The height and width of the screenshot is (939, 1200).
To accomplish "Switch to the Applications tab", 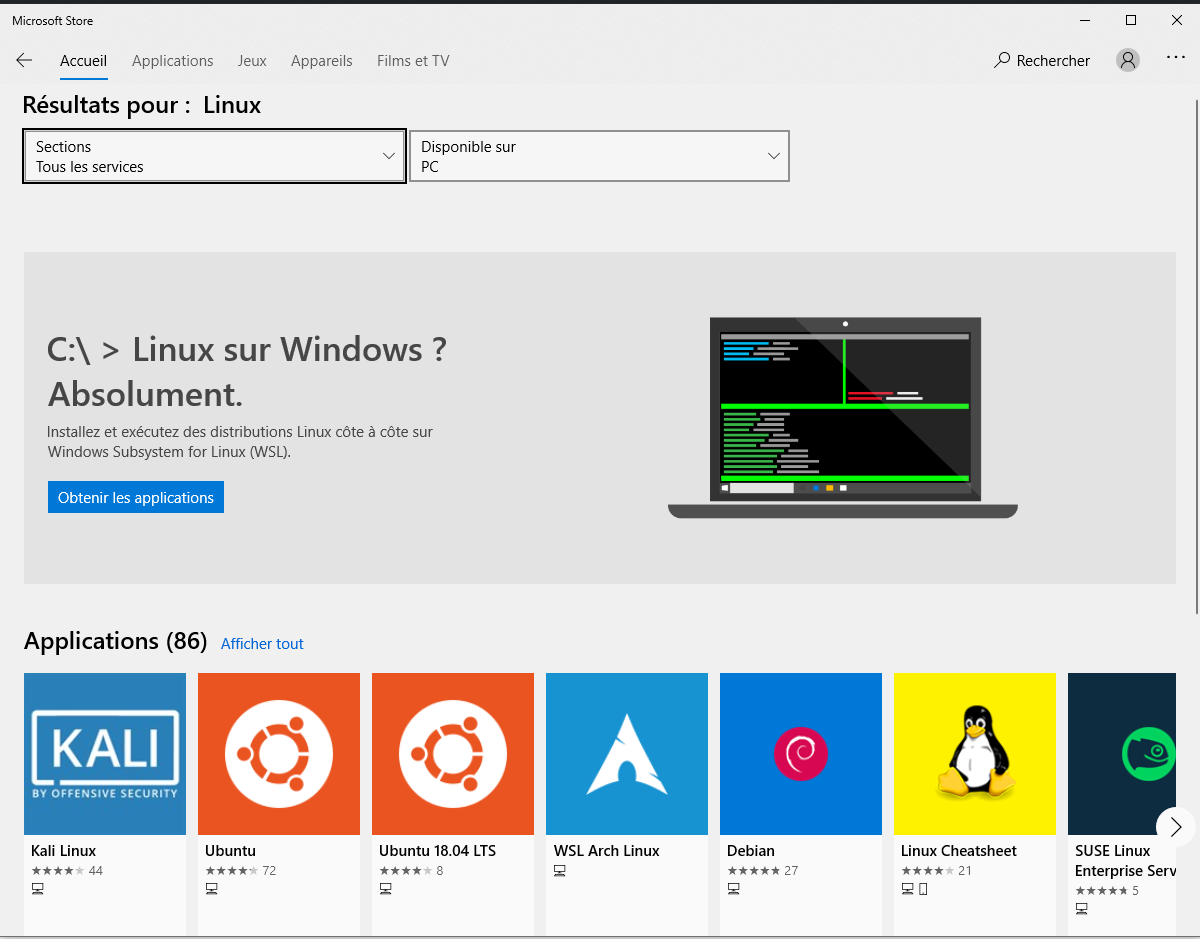I will click(x=173, y=61).
